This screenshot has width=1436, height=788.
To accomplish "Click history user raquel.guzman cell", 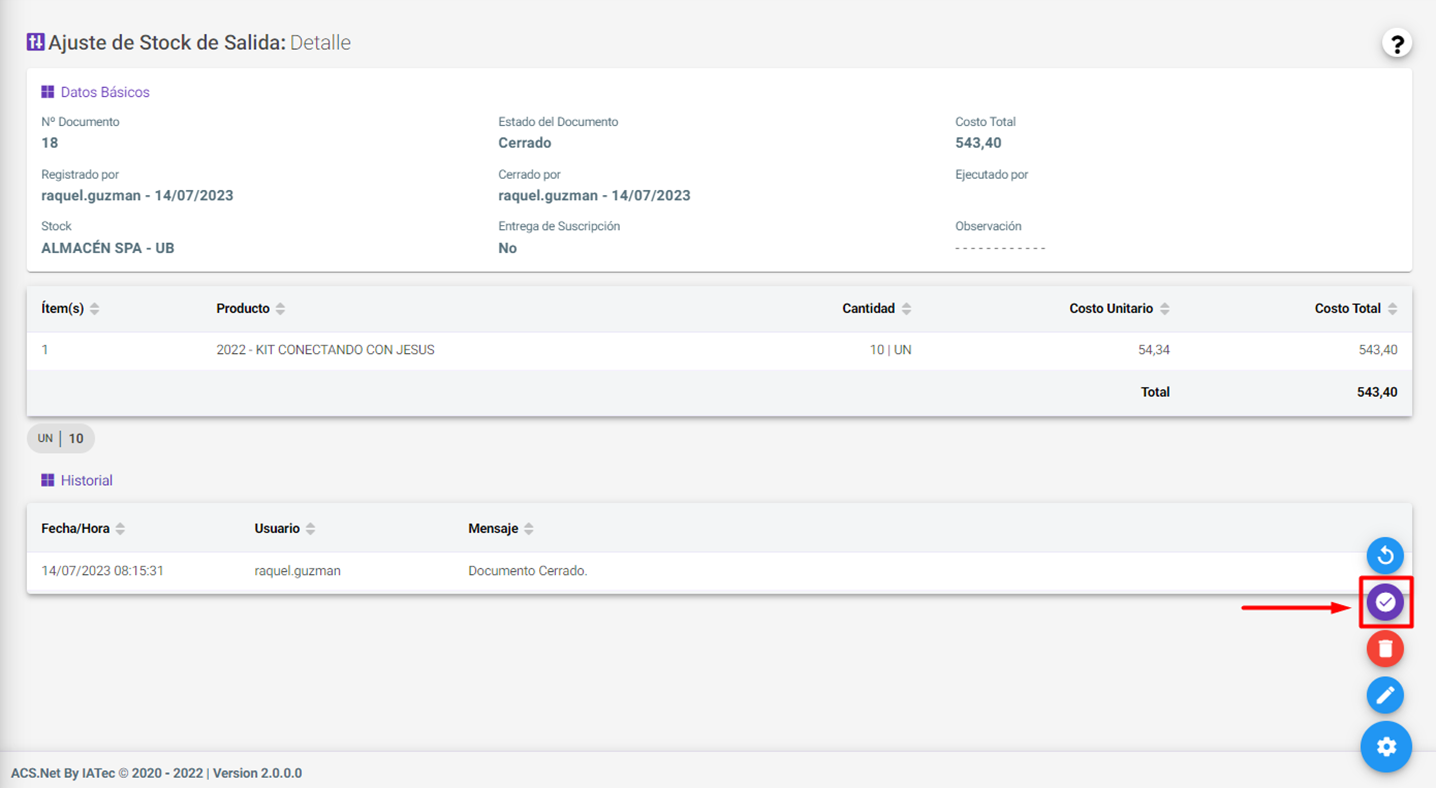I will point(297,571).
